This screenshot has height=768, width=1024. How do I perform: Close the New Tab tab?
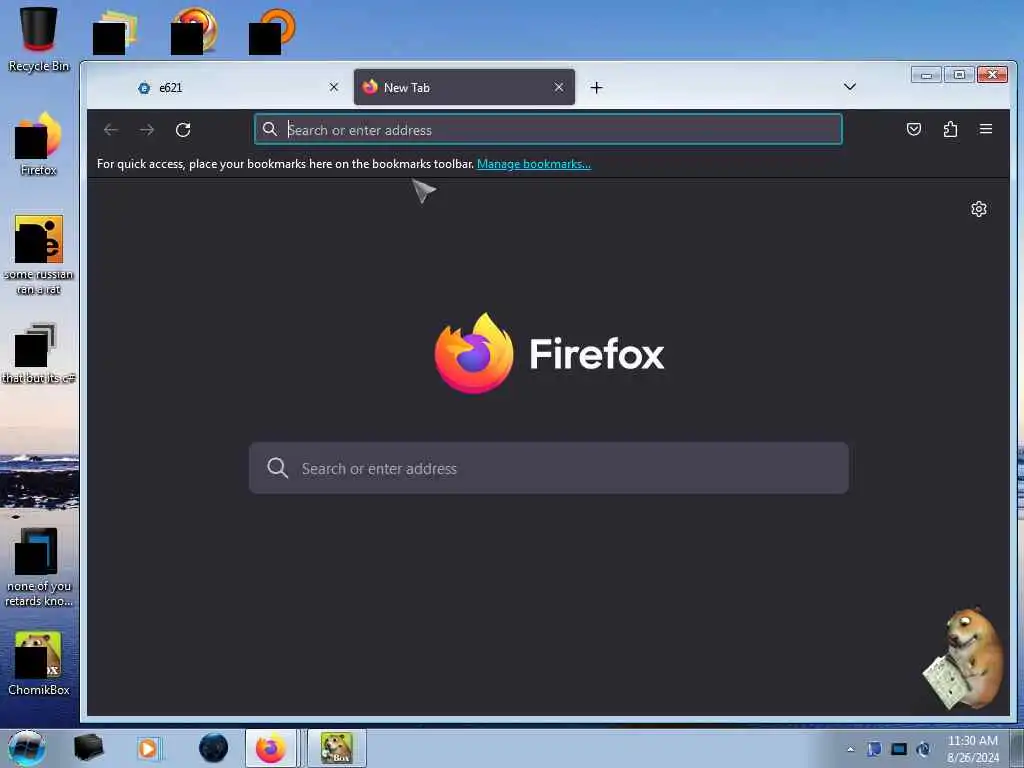click(x=559, y=88)
